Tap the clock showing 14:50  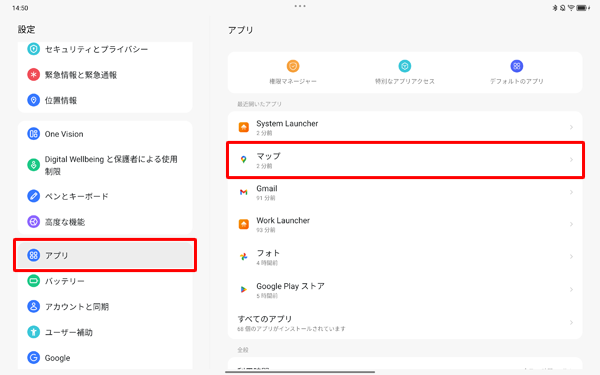(20, 8)
